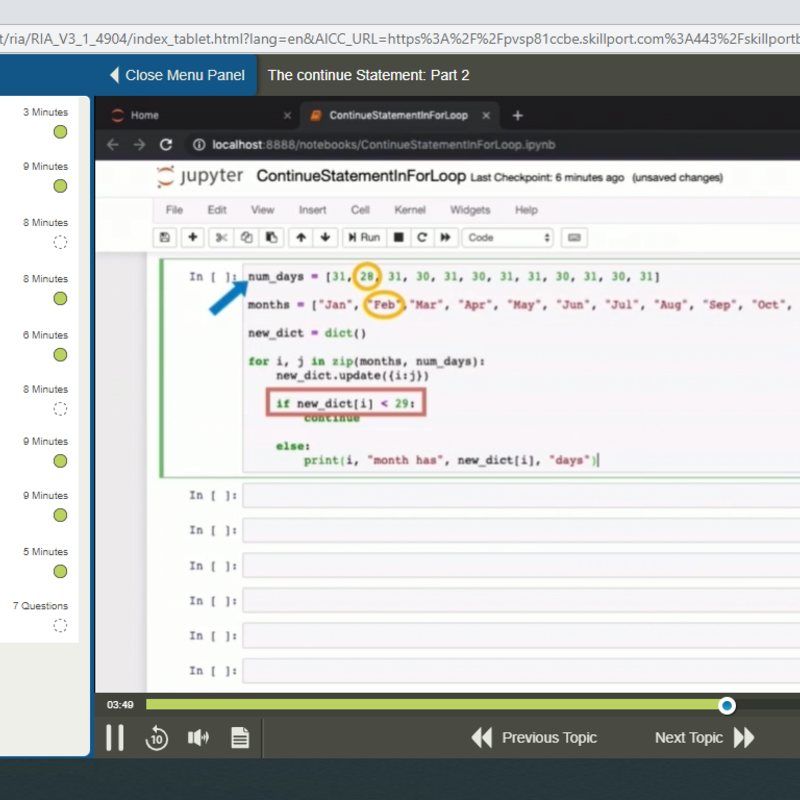This screenshot has width=800, height=800.
Task: Open the Kernel menu in Jupyter
Action: (x=410, y=210)
